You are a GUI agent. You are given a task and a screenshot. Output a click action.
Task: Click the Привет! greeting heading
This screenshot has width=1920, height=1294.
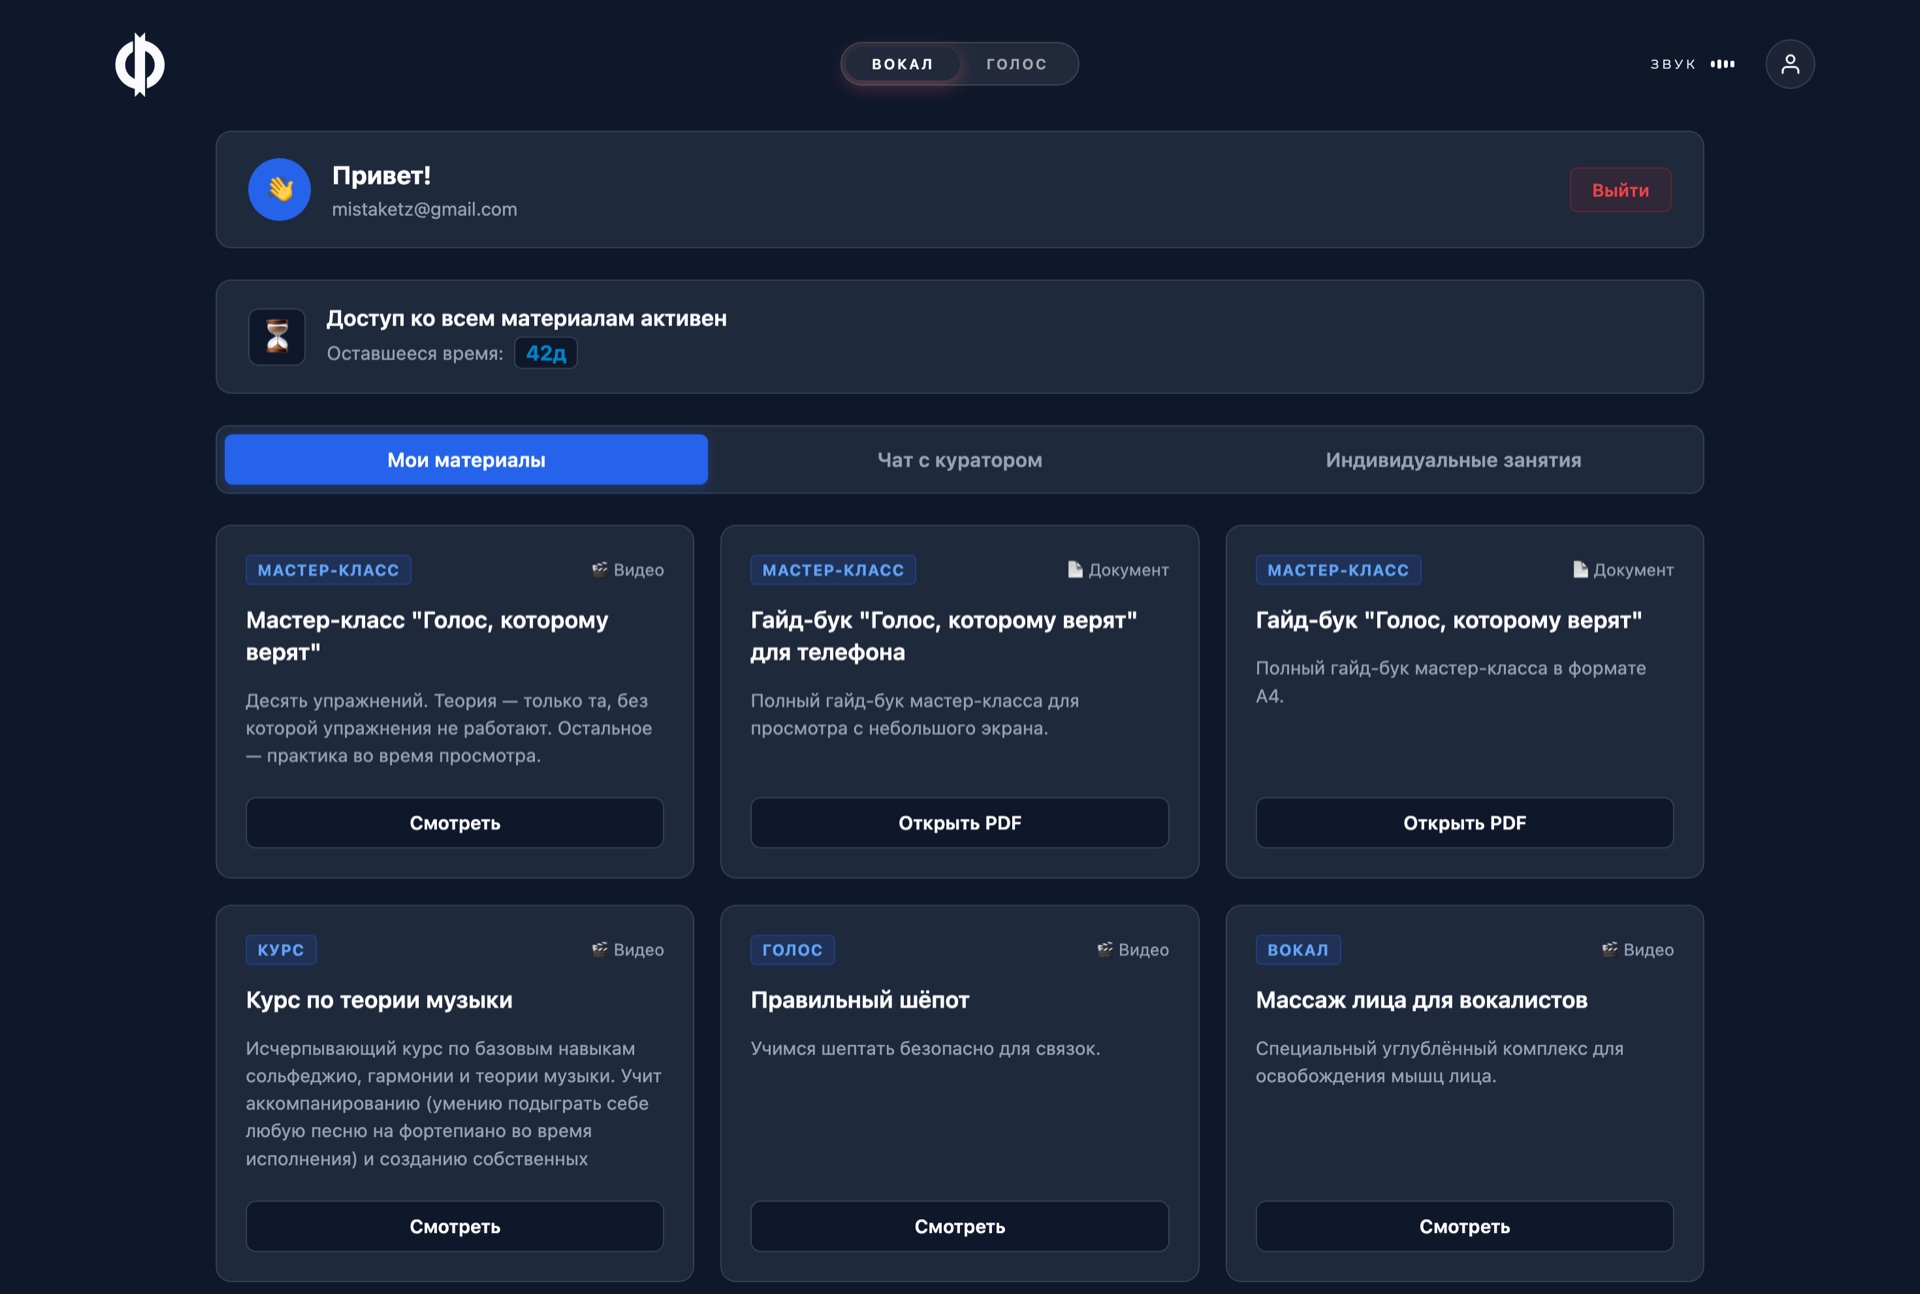pyautogui.click(x=381, y=175)
